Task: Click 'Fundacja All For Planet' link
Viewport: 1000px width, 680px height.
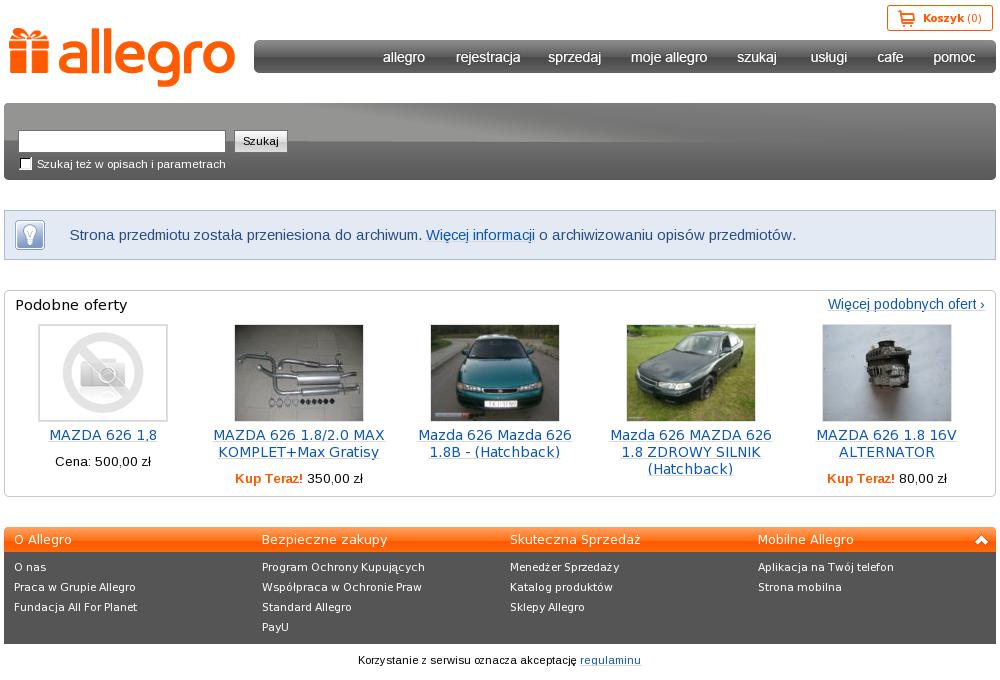Action: pyautogui.click(x=75, y=607)
